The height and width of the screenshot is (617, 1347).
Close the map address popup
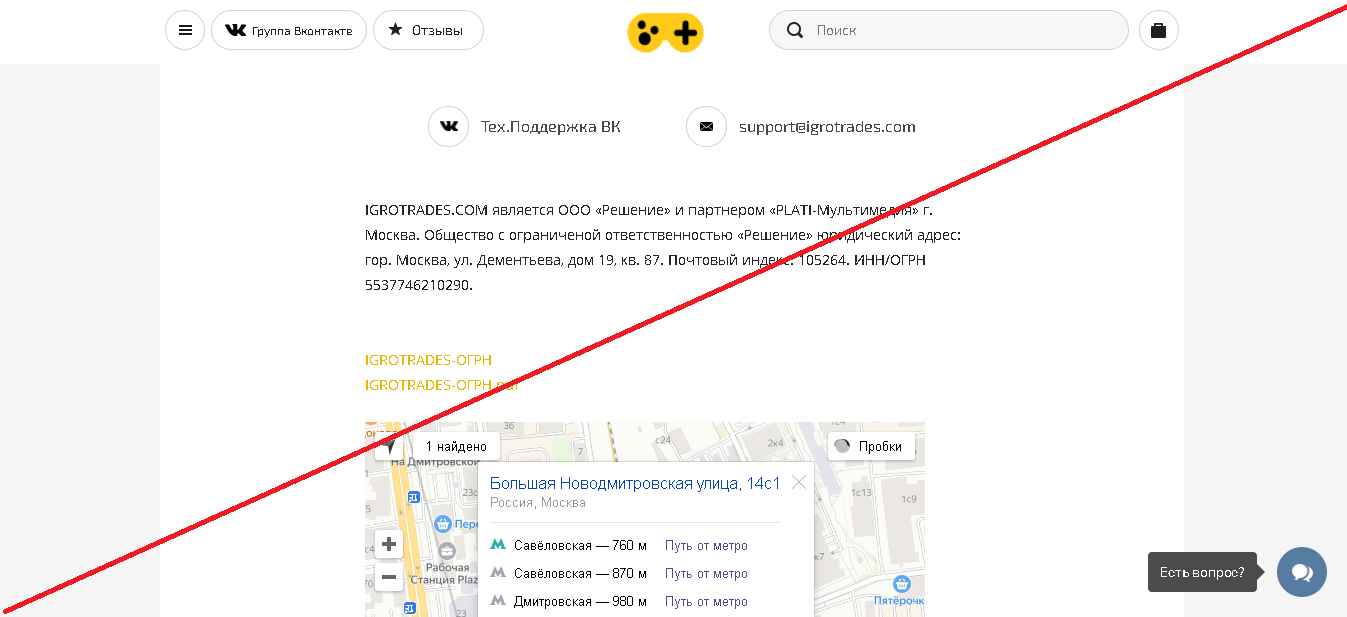pos(799,482)
